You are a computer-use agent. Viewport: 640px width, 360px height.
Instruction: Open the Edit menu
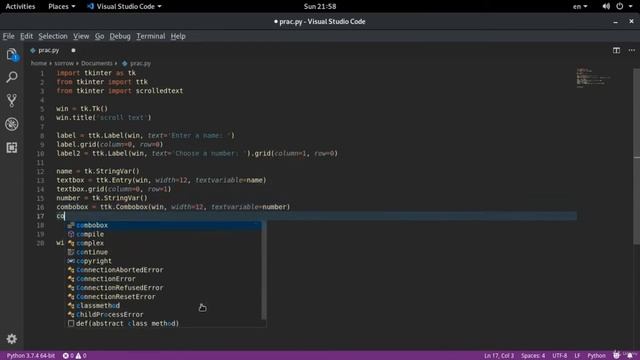pos(27,36)
